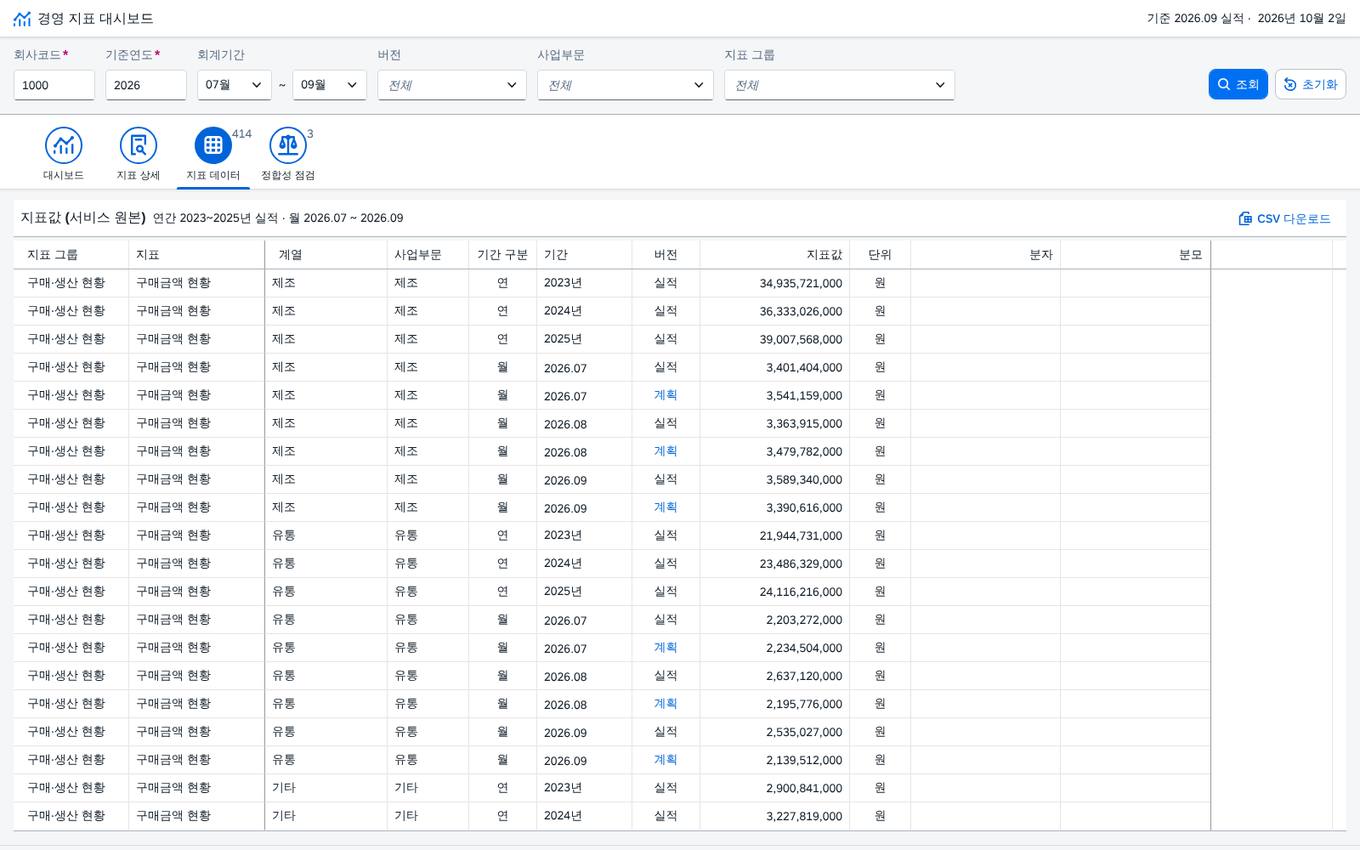Click the 지표 column header
This screenshot has width=1360, height=850.
click(x=196, y=255)
